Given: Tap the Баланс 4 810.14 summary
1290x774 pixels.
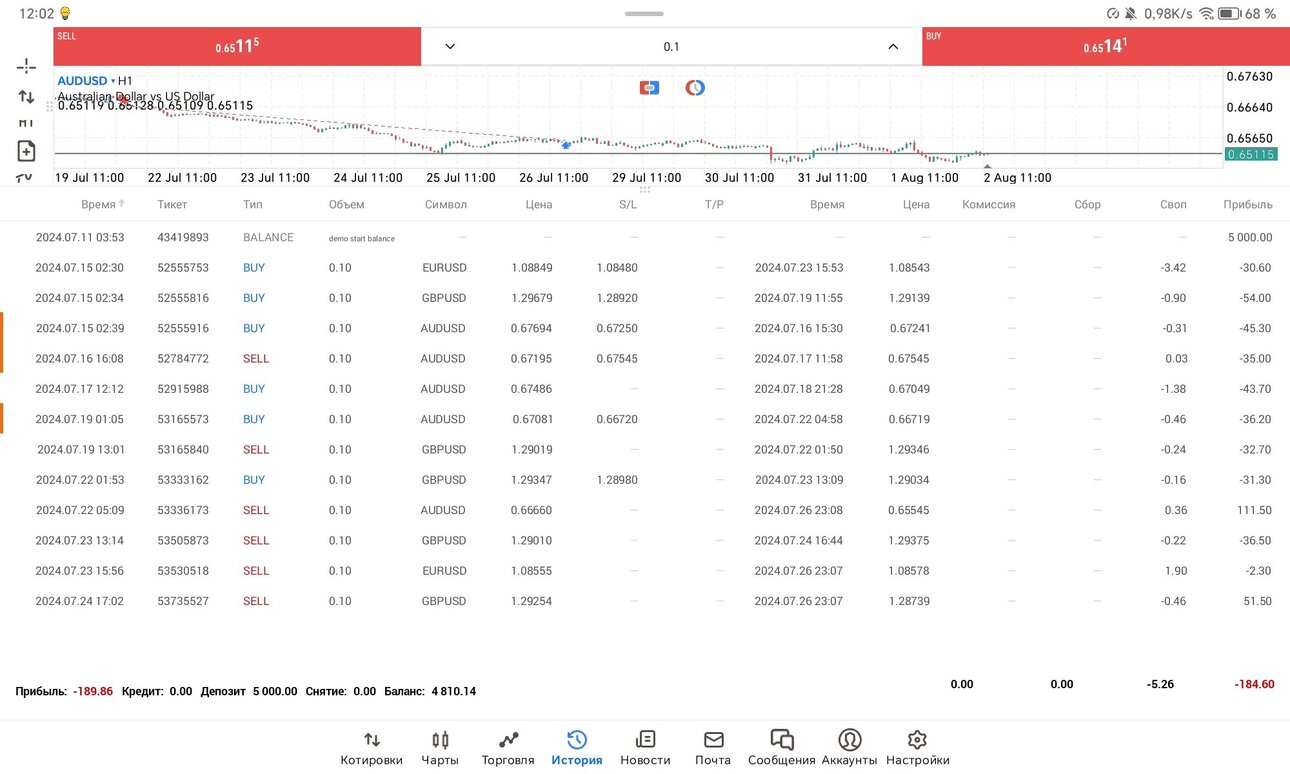Looking at the screenshot, I should coord(428,691).
